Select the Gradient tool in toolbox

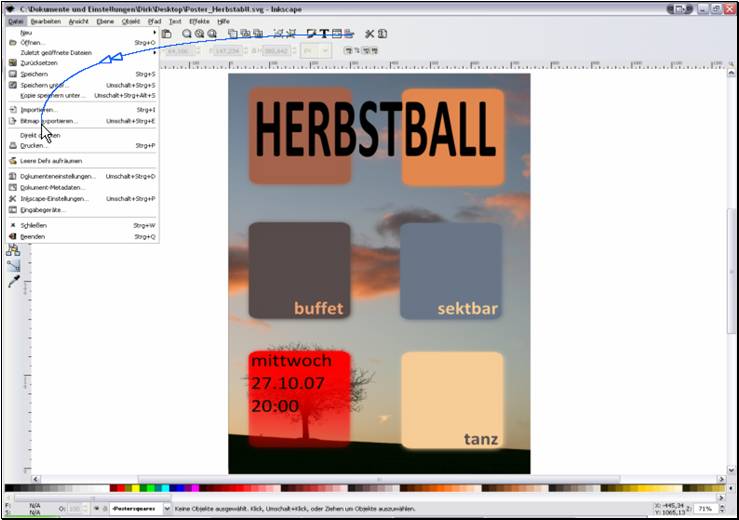click(13, 266)
